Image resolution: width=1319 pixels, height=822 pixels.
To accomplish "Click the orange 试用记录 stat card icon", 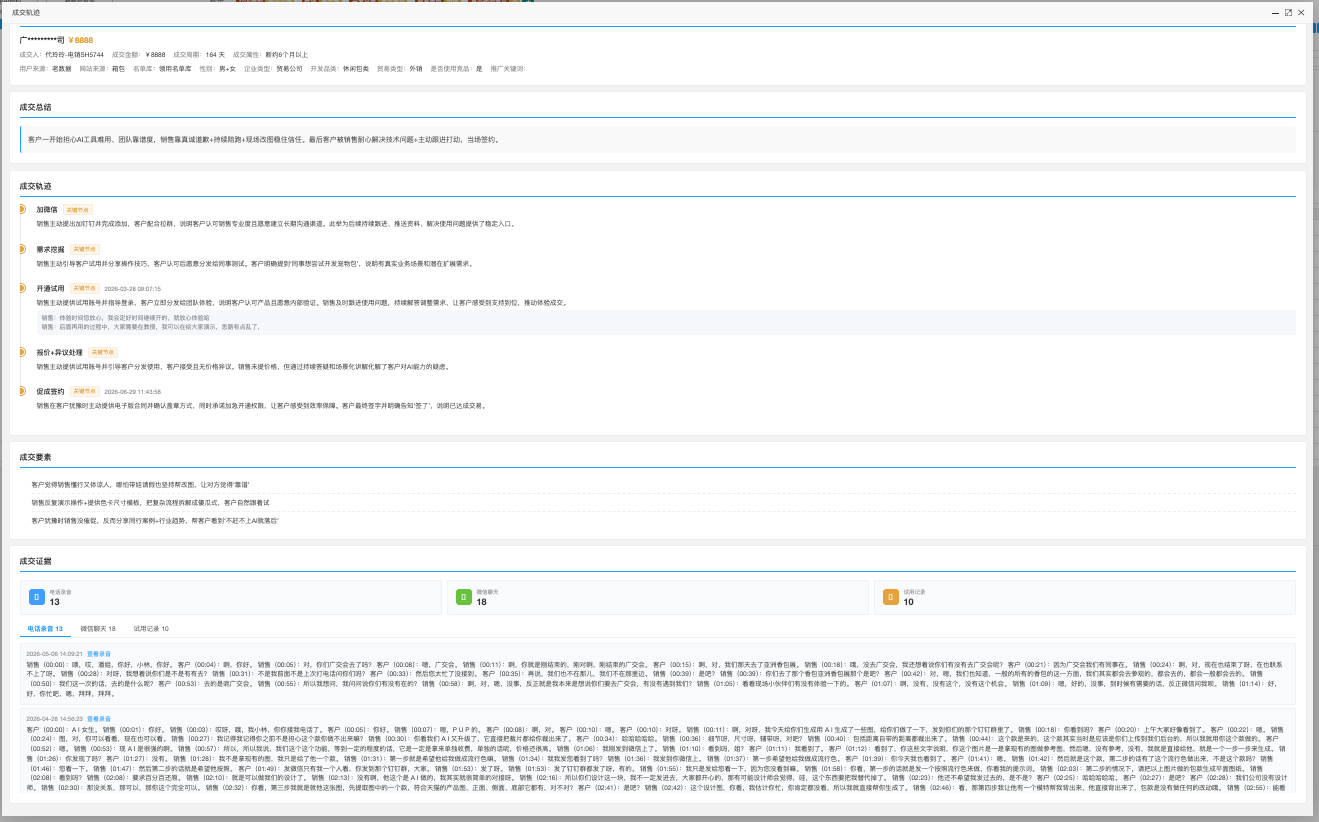I will pyautogui.click(x=890, y=597).
